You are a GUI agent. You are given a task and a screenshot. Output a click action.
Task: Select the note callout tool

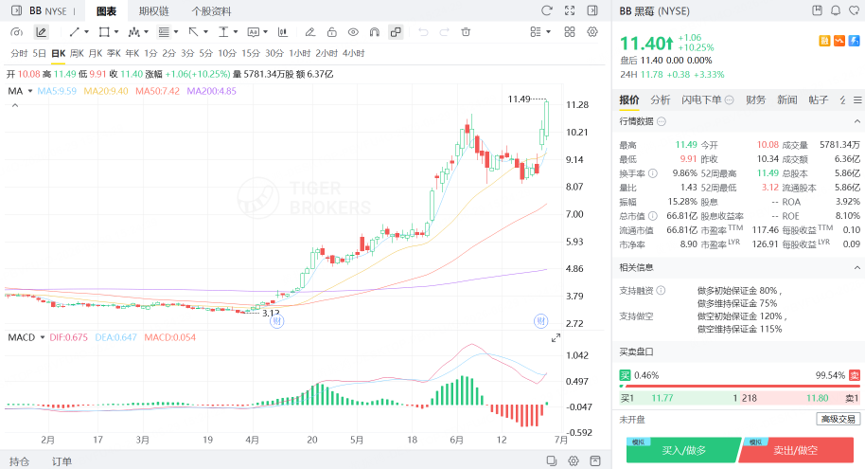pos(253,32)
